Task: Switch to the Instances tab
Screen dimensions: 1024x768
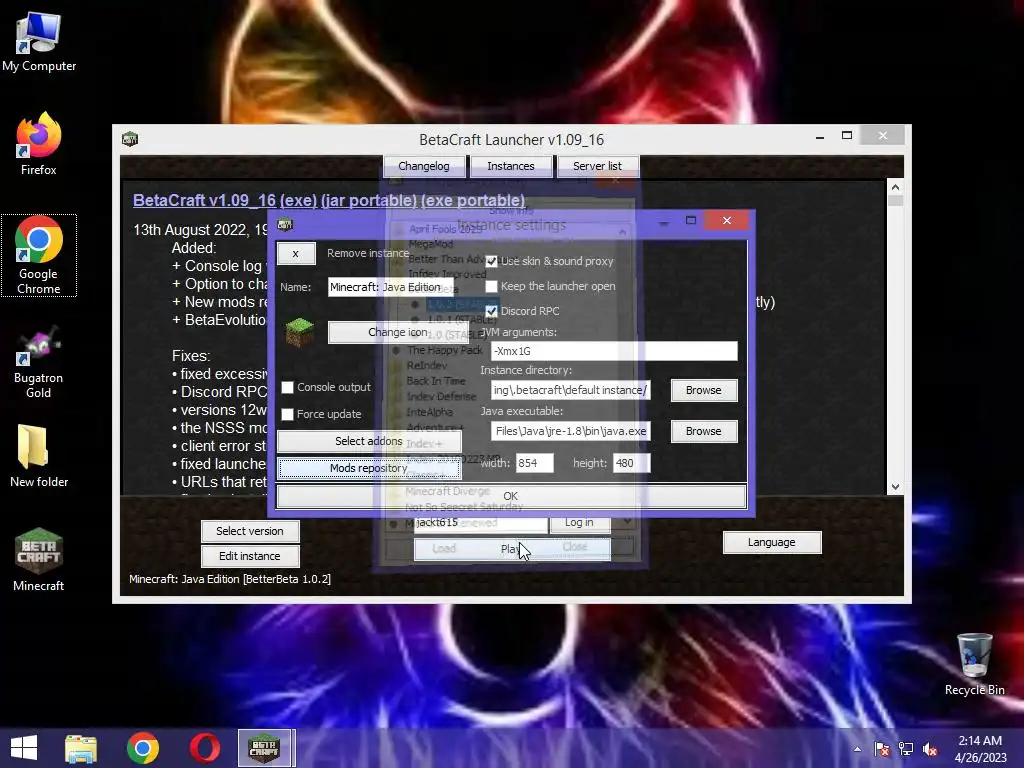Action: click(511, 166)
